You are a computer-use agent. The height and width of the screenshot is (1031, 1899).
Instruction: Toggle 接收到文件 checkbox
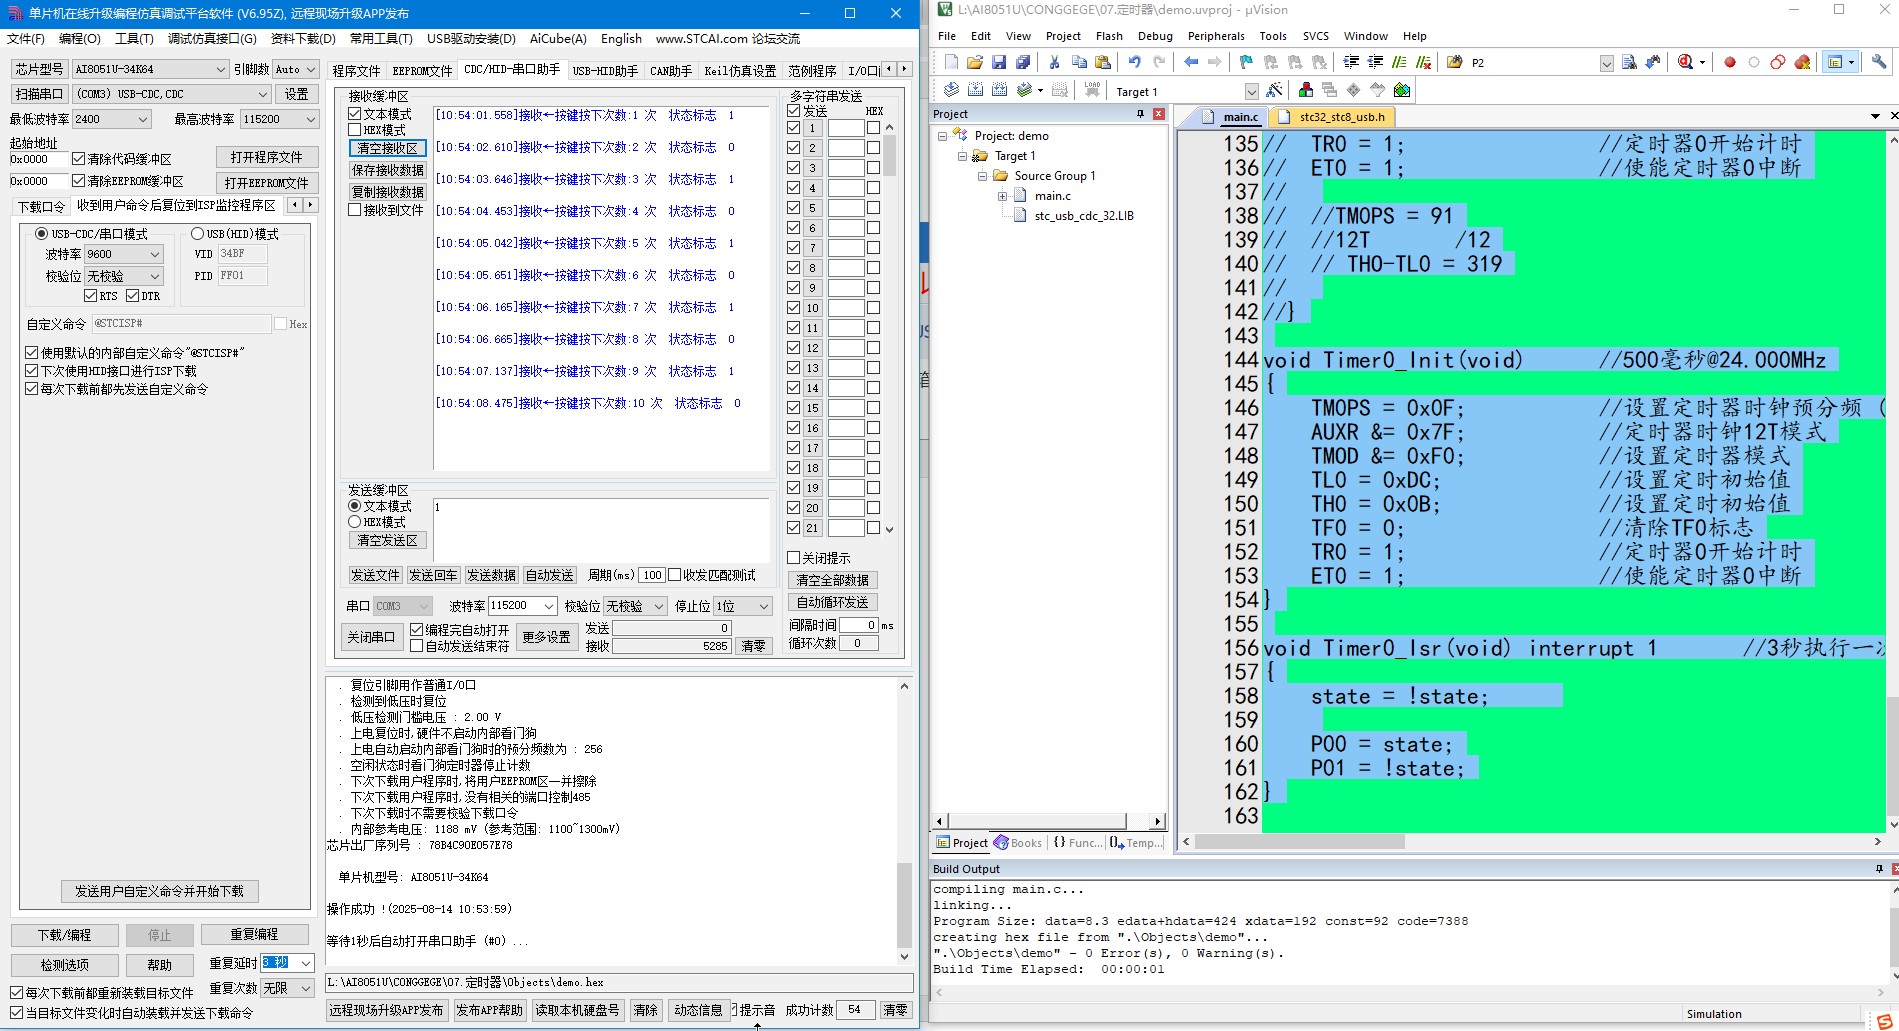[354, 210]
